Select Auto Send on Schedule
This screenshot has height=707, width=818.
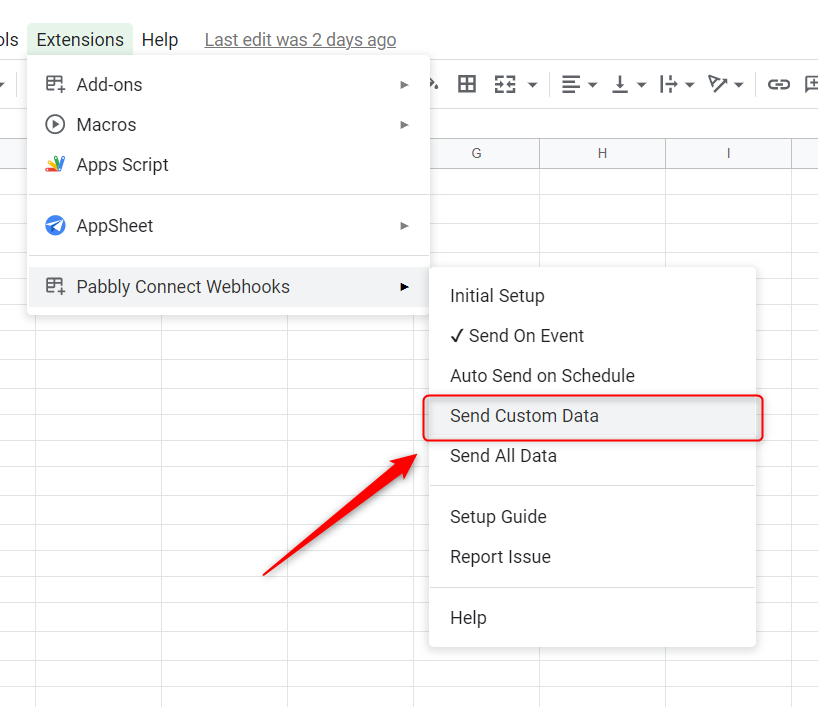coord(593,376)
